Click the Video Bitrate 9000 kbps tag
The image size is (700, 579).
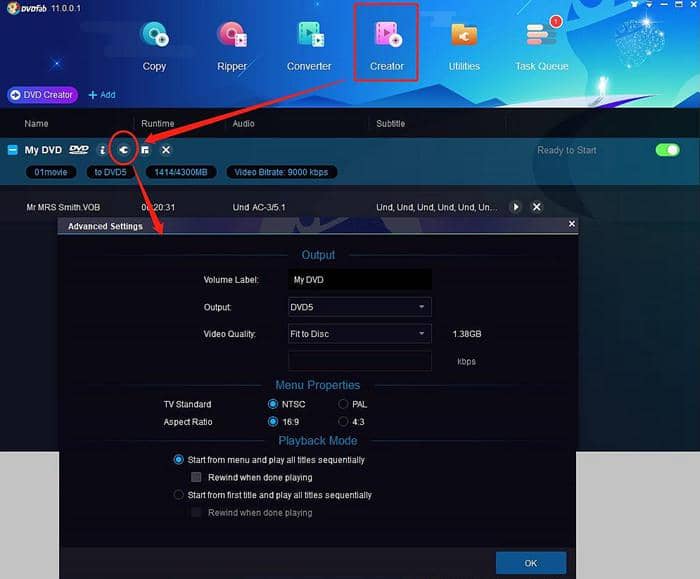pos(281,172)
